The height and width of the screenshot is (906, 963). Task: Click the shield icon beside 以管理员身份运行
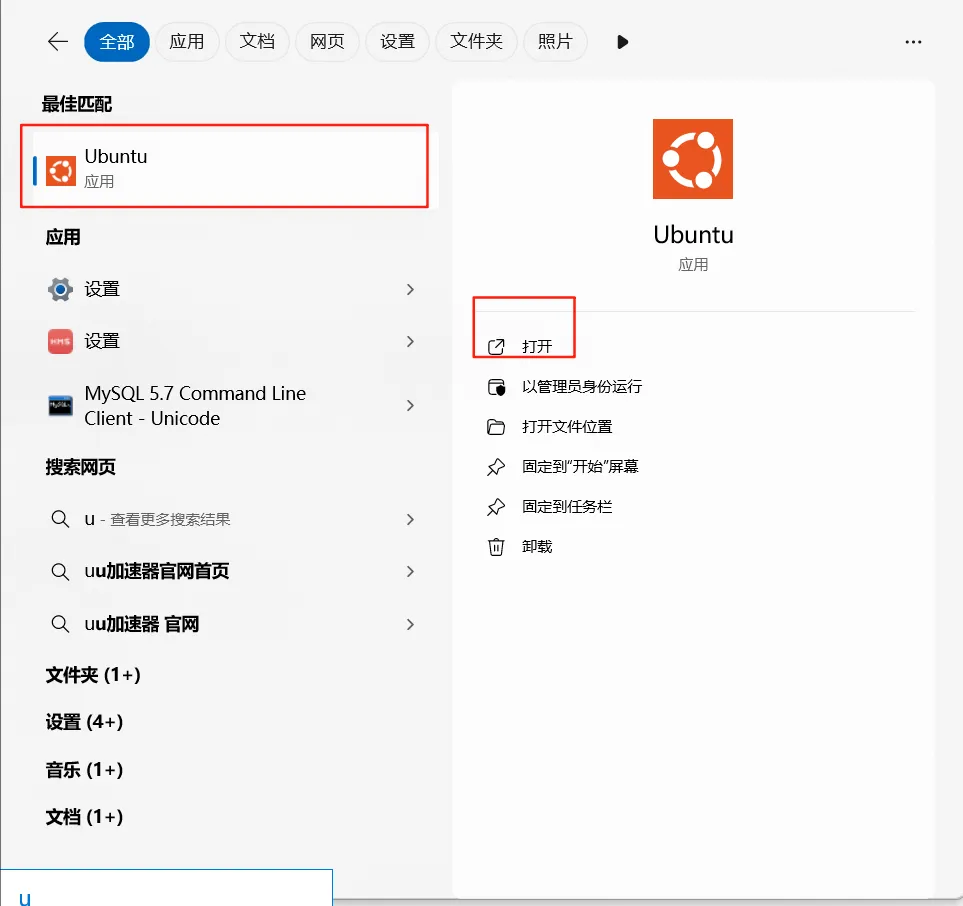click(496, 386)
